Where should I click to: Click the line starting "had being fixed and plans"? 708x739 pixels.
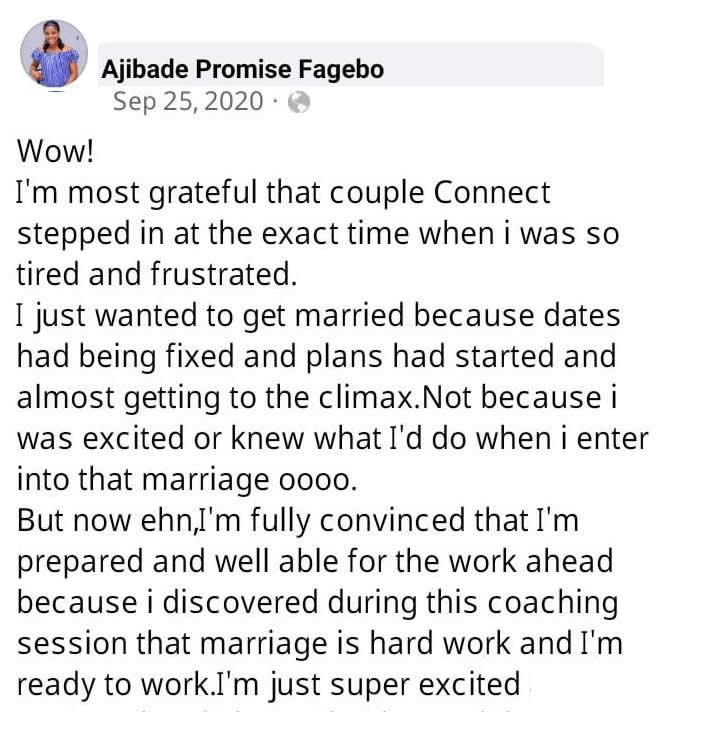316,357
